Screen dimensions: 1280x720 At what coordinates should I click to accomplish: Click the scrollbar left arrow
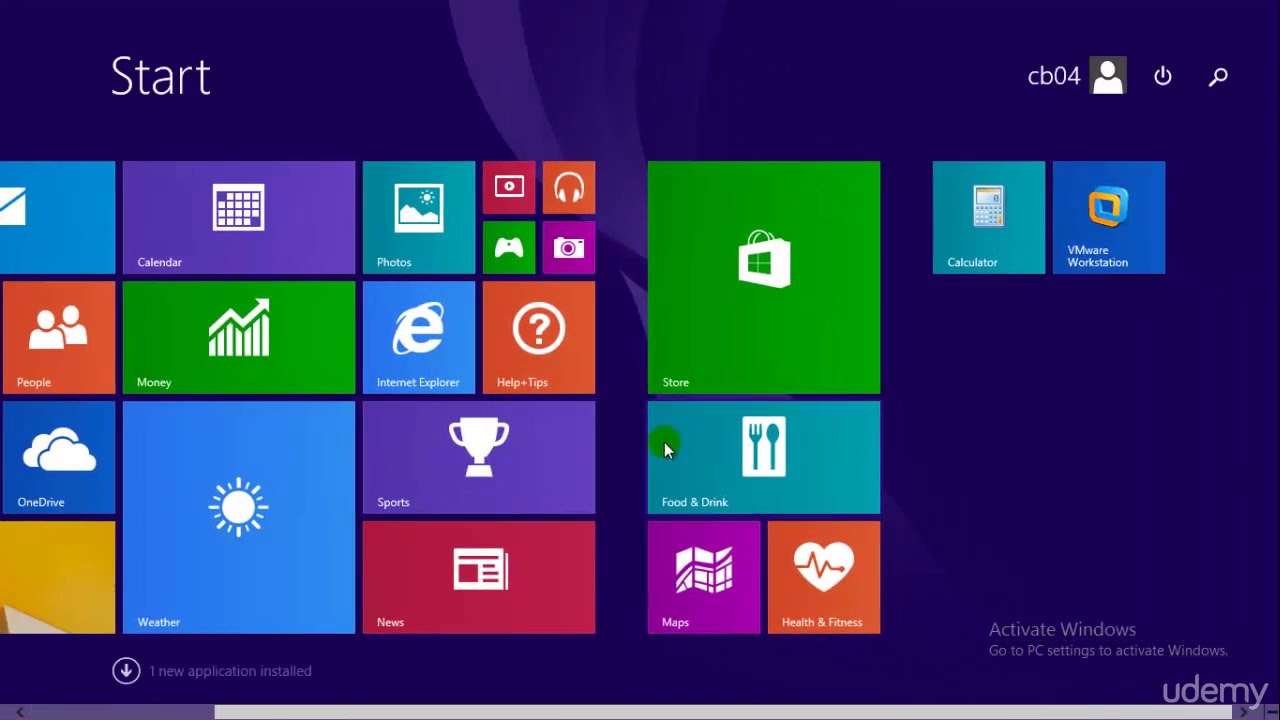tap(19, 712)
